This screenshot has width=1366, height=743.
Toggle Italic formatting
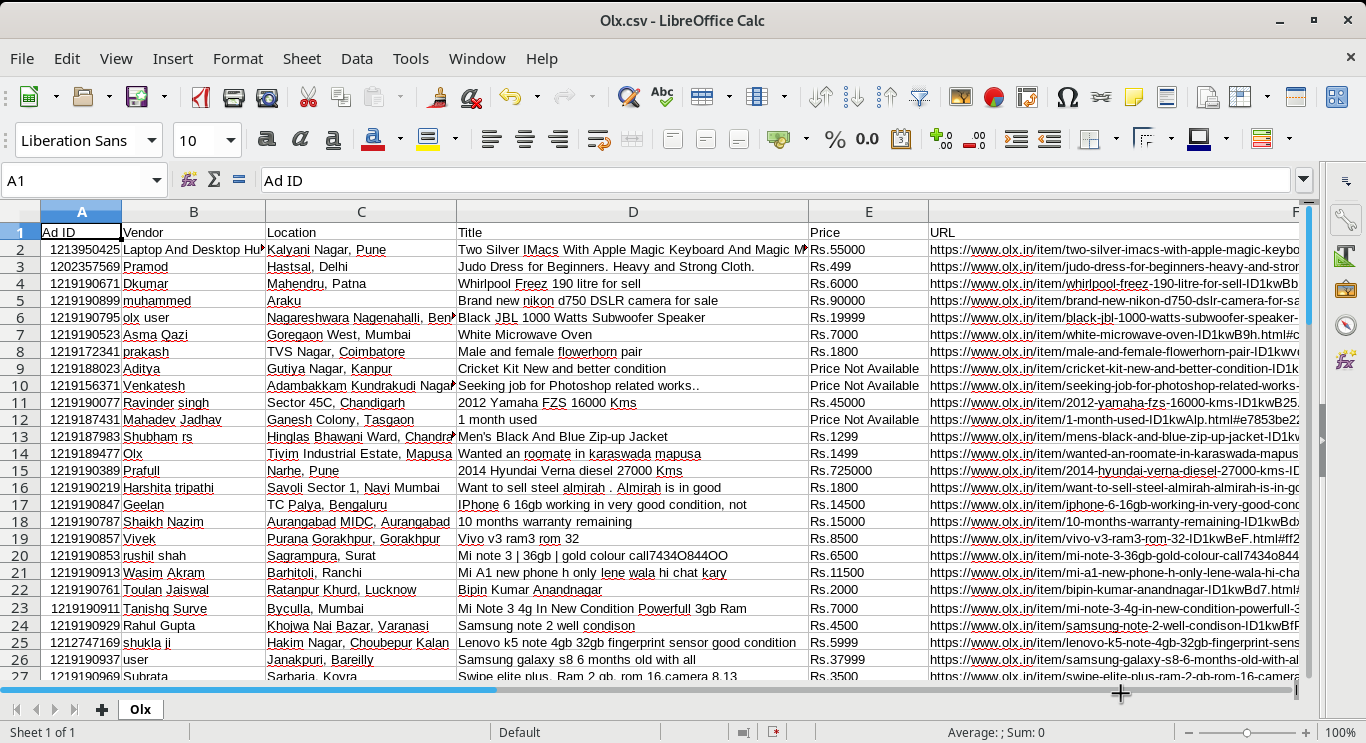click(300, 139)
